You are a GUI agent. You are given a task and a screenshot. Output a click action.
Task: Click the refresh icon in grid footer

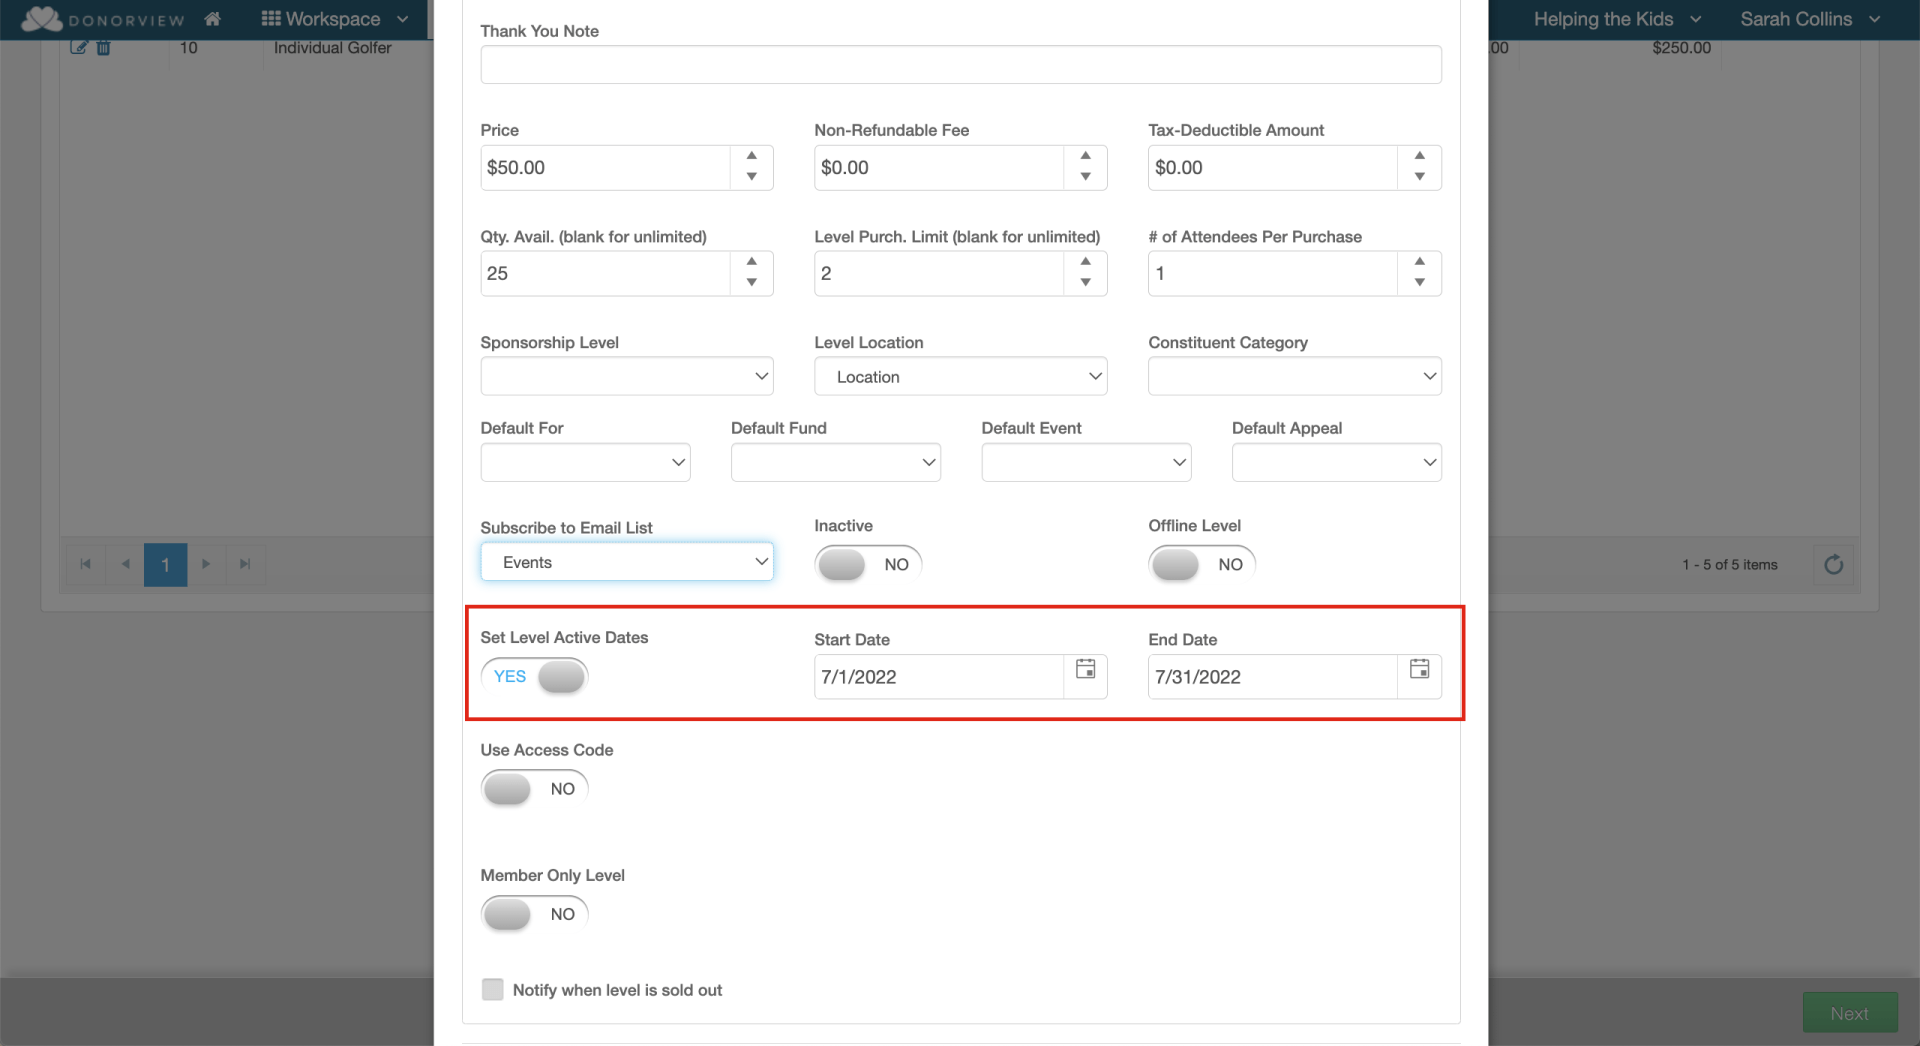coord(1833,565)
